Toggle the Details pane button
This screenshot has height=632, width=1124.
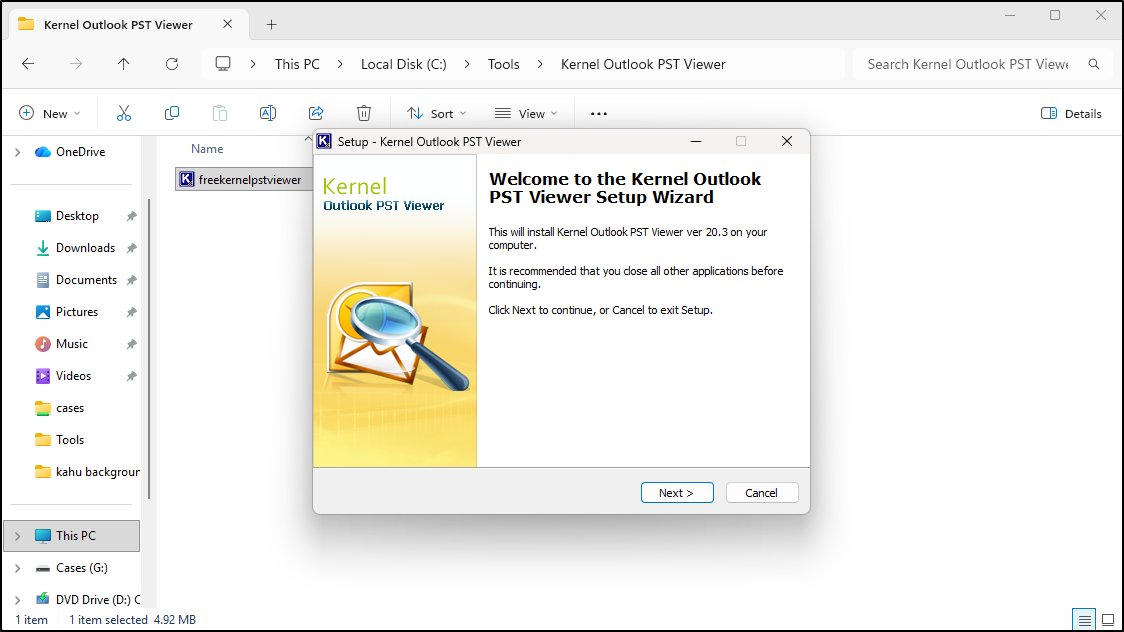click(1071, 113)
